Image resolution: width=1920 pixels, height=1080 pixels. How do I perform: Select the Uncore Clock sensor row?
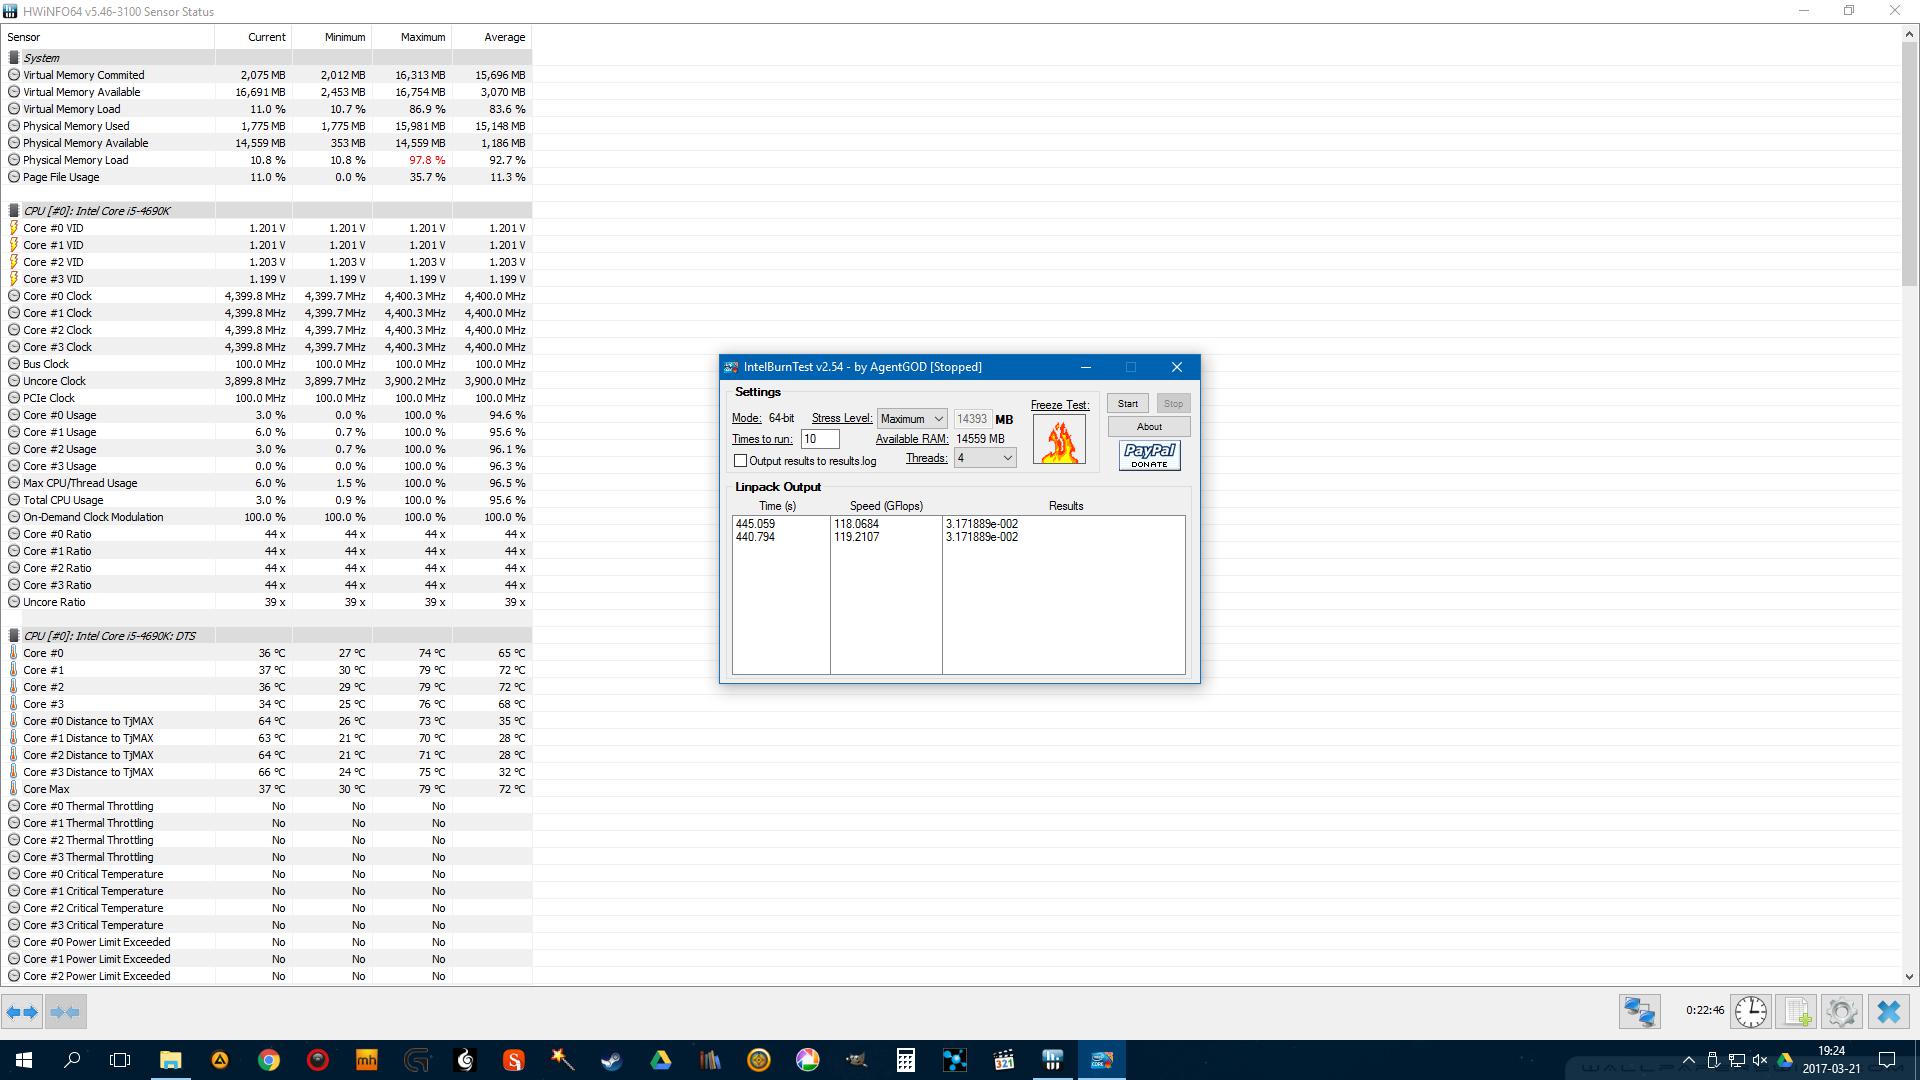click(x=268, y=381)
